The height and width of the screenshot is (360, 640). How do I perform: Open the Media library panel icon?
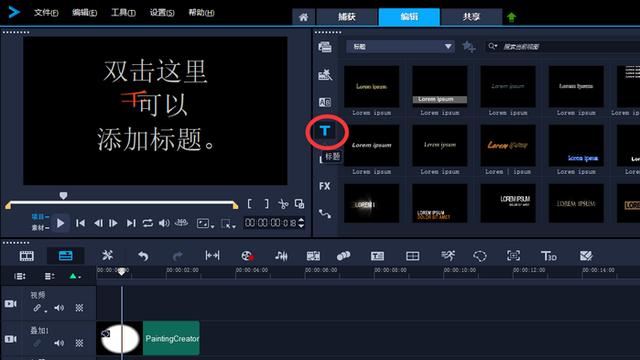click(325, 47)
